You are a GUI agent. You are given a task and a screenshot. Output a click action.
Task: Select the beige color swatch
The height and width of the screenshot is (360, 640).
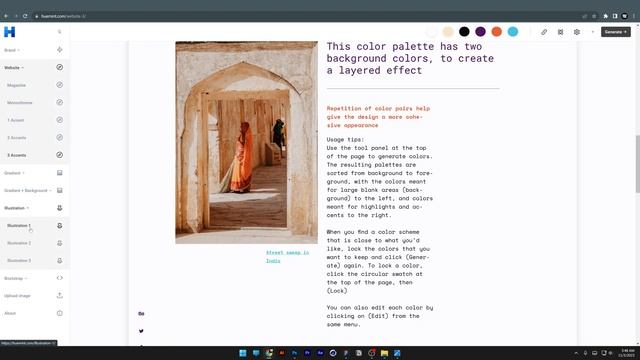[448, 32]
